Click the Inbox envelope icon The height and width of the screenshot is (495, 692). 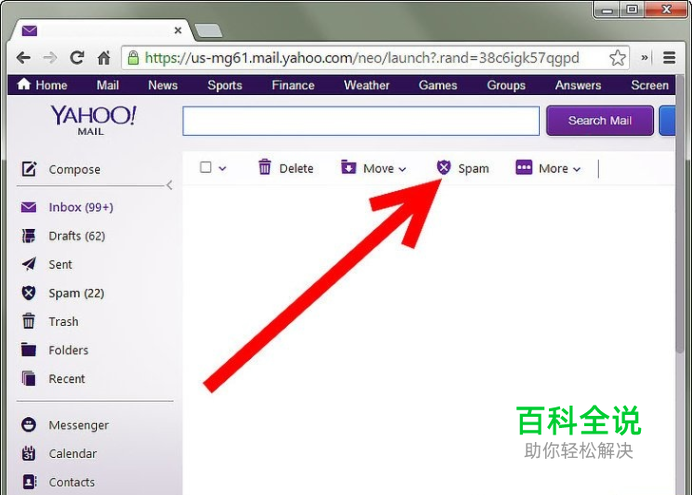(29, 207)
